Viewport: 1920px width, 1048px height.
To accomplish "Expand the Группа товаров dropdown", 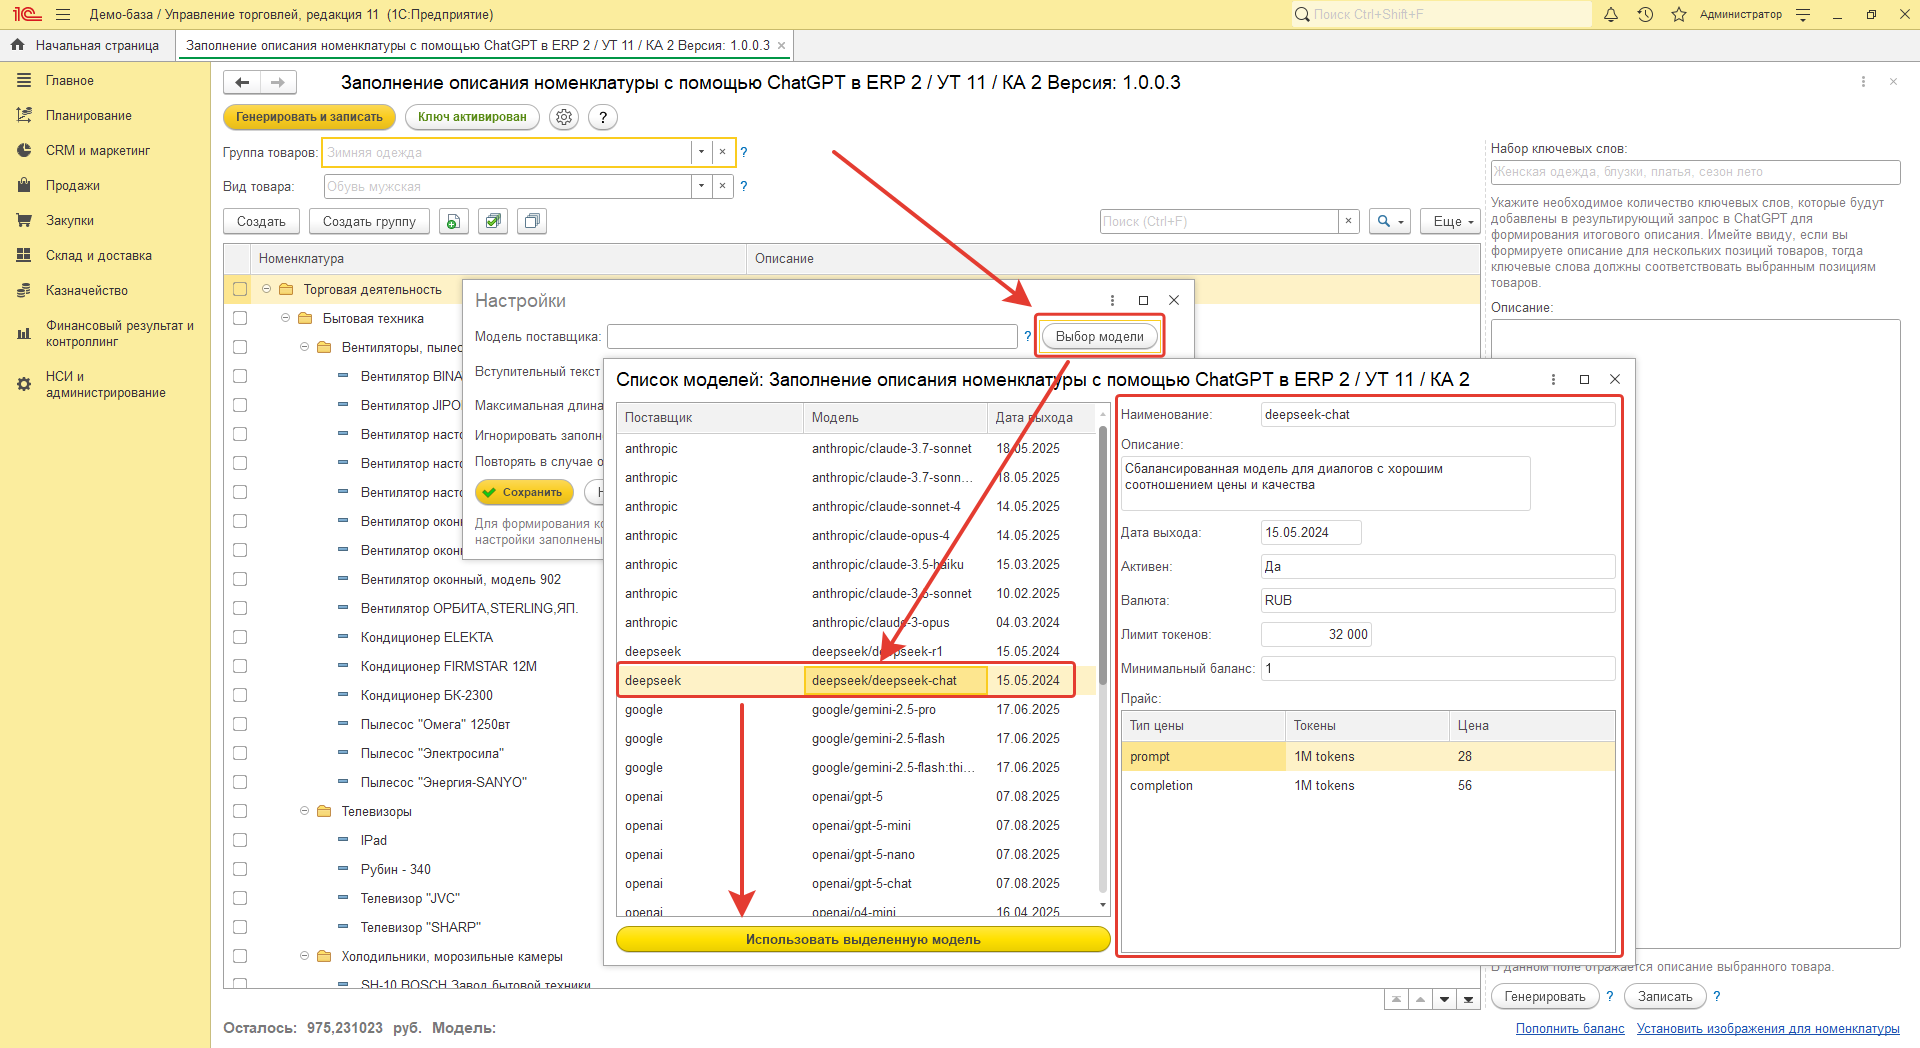I will click(x=701, y=152).
